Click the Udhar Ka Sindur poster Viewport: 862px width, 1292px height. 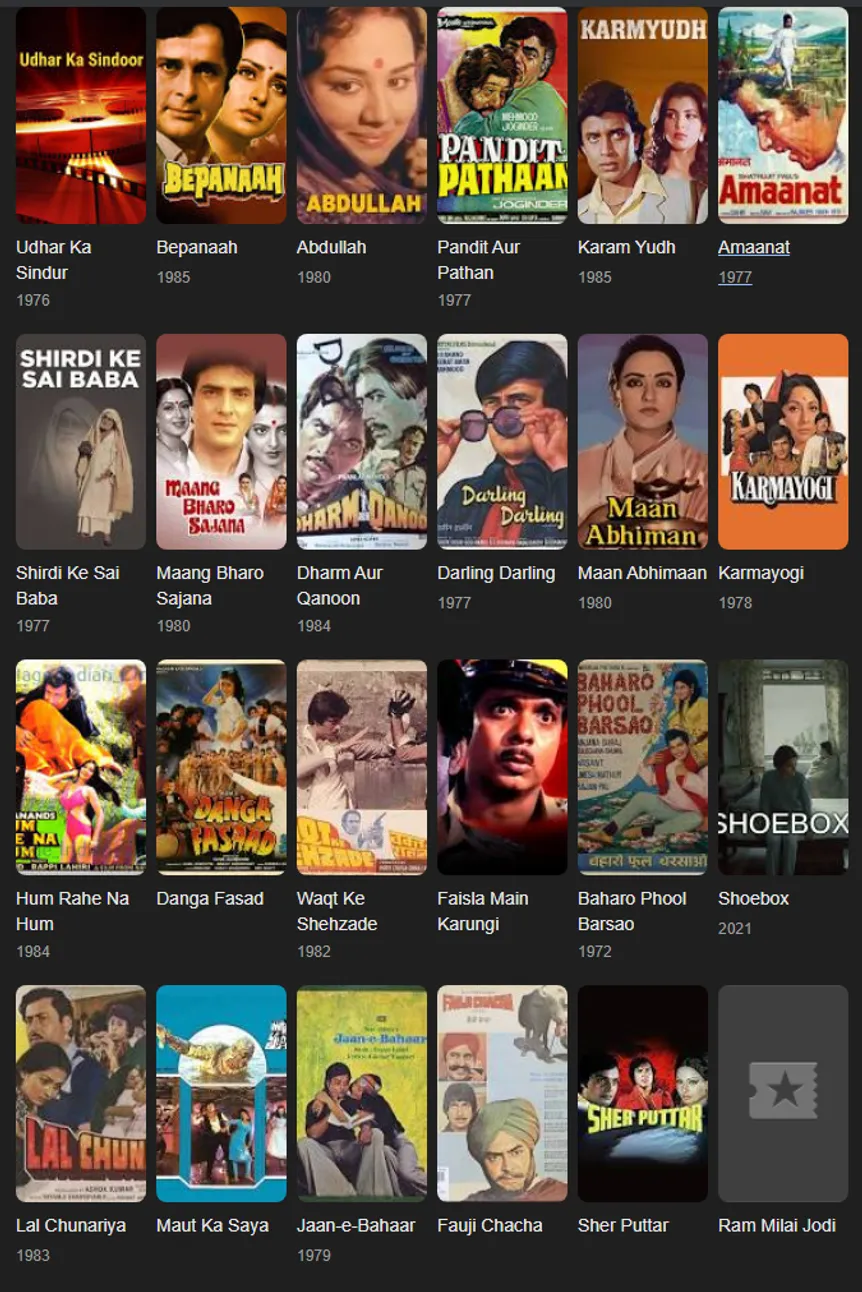(81, 115)
